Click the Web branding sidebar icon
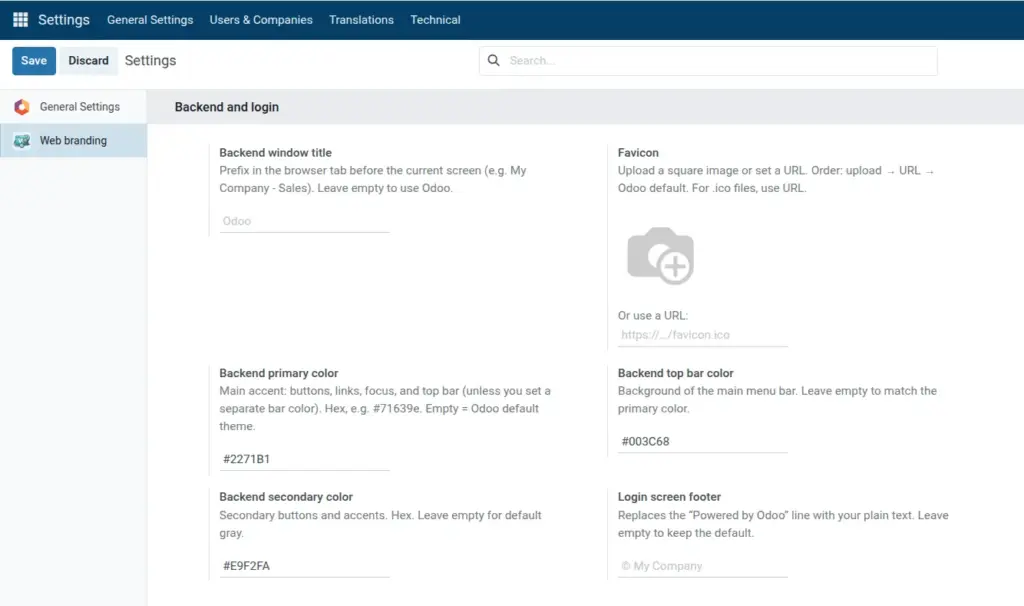The height and width of the screenshot is (606, 1024). point(22,140)
